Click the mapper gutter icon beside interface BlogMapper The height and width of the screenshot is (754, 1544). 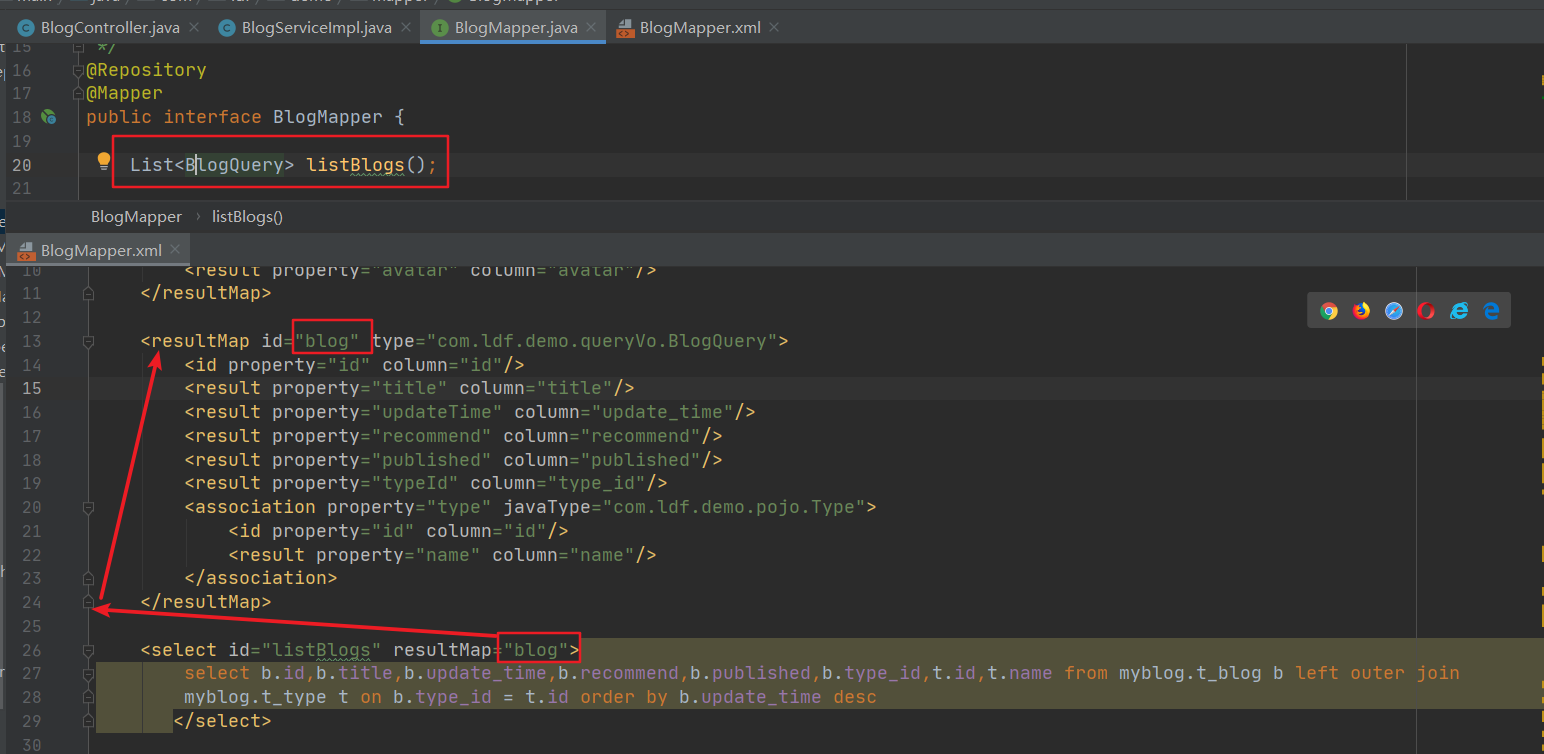tap(48, 117)
